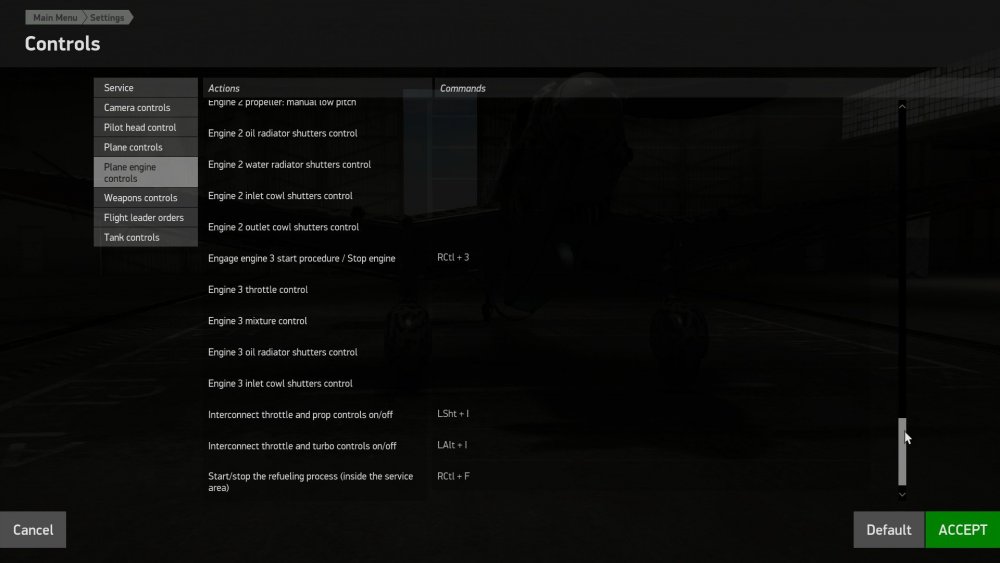Select the RCtl + F refueling binding

453,476
